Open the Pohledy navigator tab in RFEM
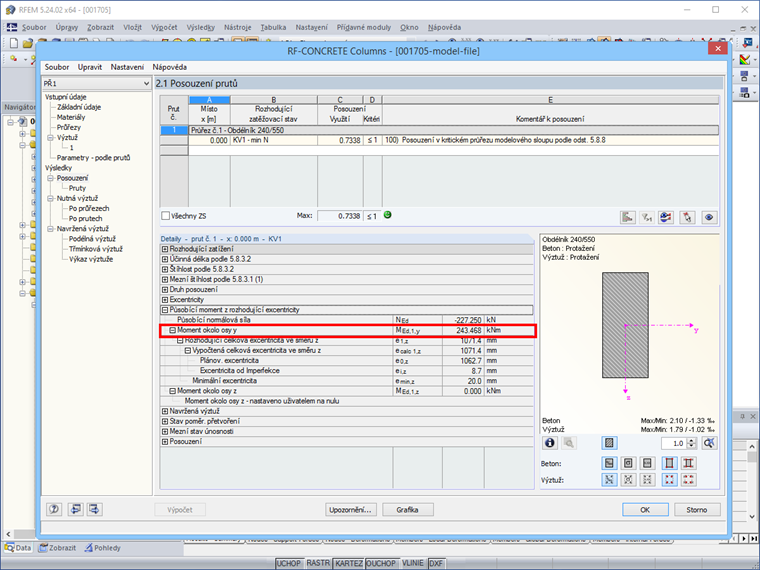The width and height of the screenshot is (760, 570). (102, 548)
